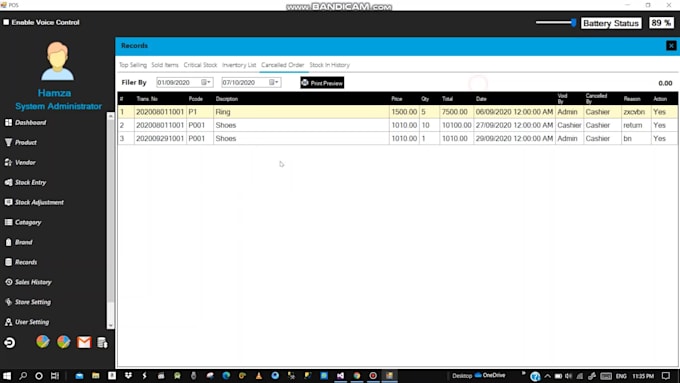
Task: Click the sidebar vertical scrollbar
Action: click(111, 210)
